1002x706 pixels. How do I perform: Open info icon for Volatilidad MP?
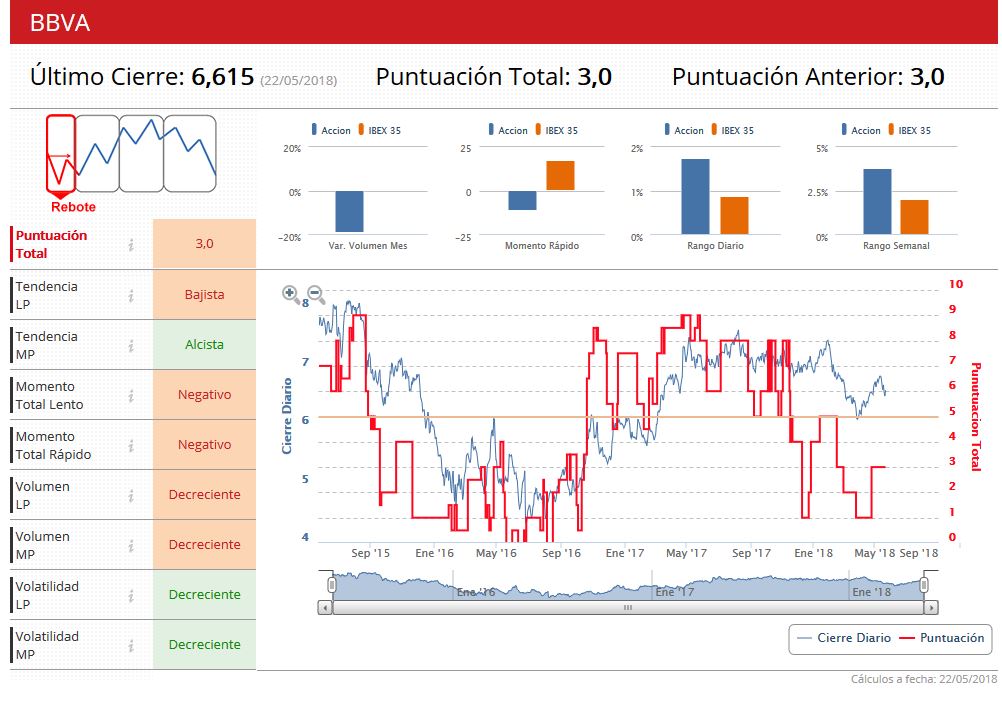[x=131, y=645]
